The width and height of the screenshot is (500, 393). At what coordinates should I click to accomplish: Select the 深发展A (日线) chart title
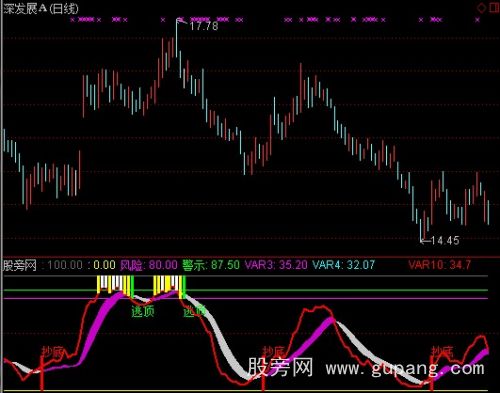pyautogui.click(x=41, y=8)
